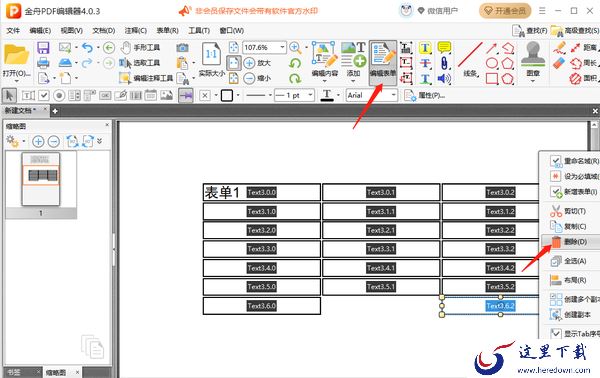
Task: Toggle the highlighted fit-page view button
Action: 233,63
